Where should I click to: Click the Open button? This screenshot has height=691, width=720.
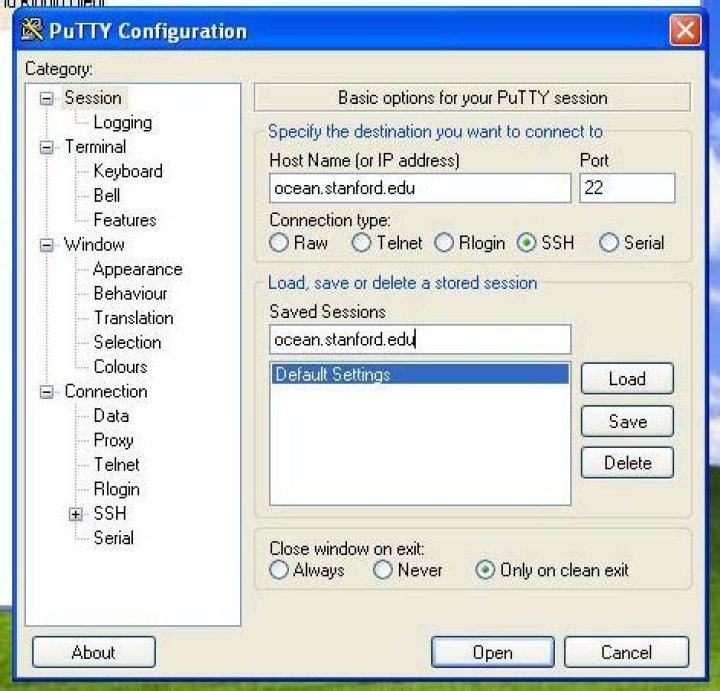pyautogui.click(x=493, y=652)
